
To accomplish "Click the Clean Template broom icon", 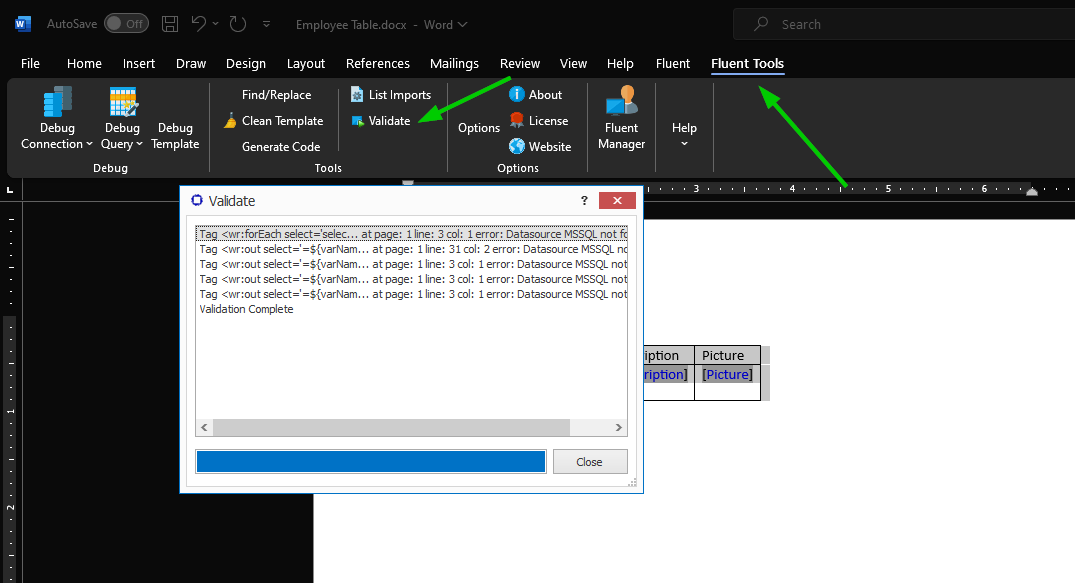I will [x=230, y=121].
